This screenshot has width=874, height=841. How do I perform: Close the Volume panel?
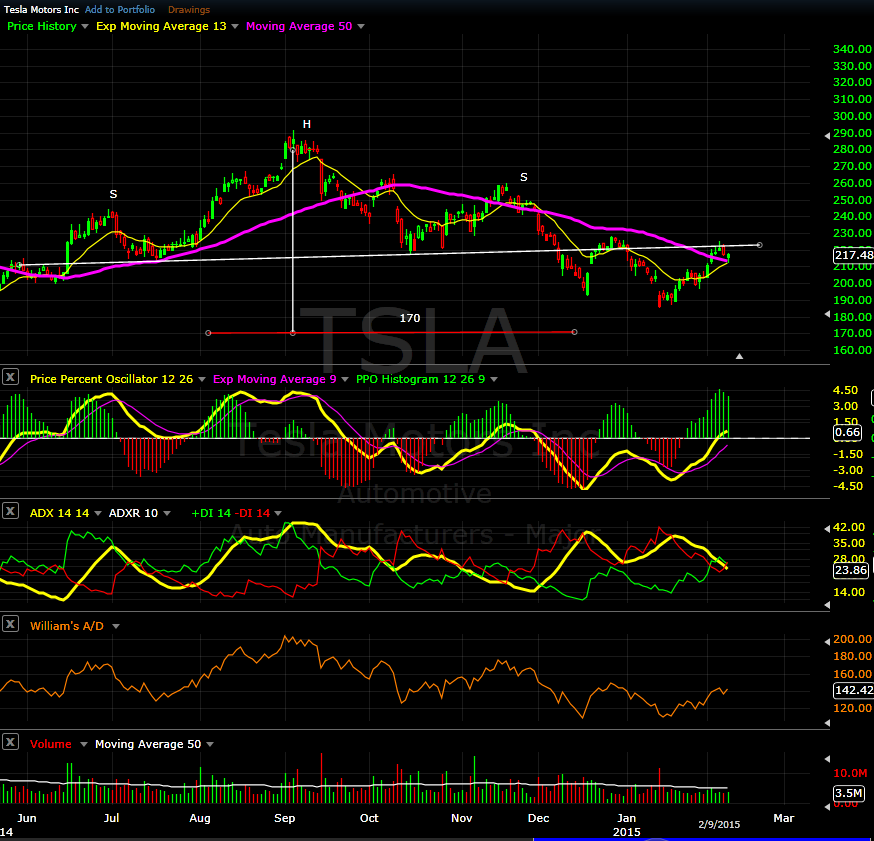pos(10,742)
